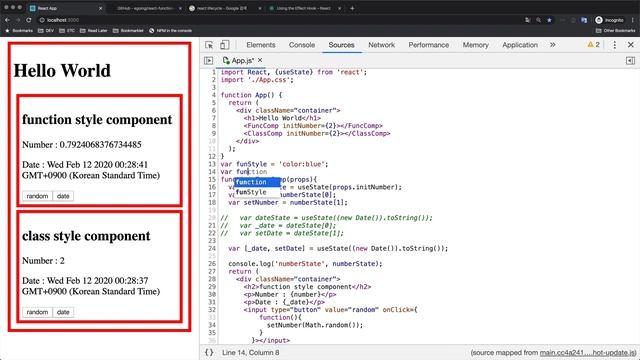Expand more DevTools tabs chevron
The height and width of the screenshot is (360, 640).
click(553, 45)
